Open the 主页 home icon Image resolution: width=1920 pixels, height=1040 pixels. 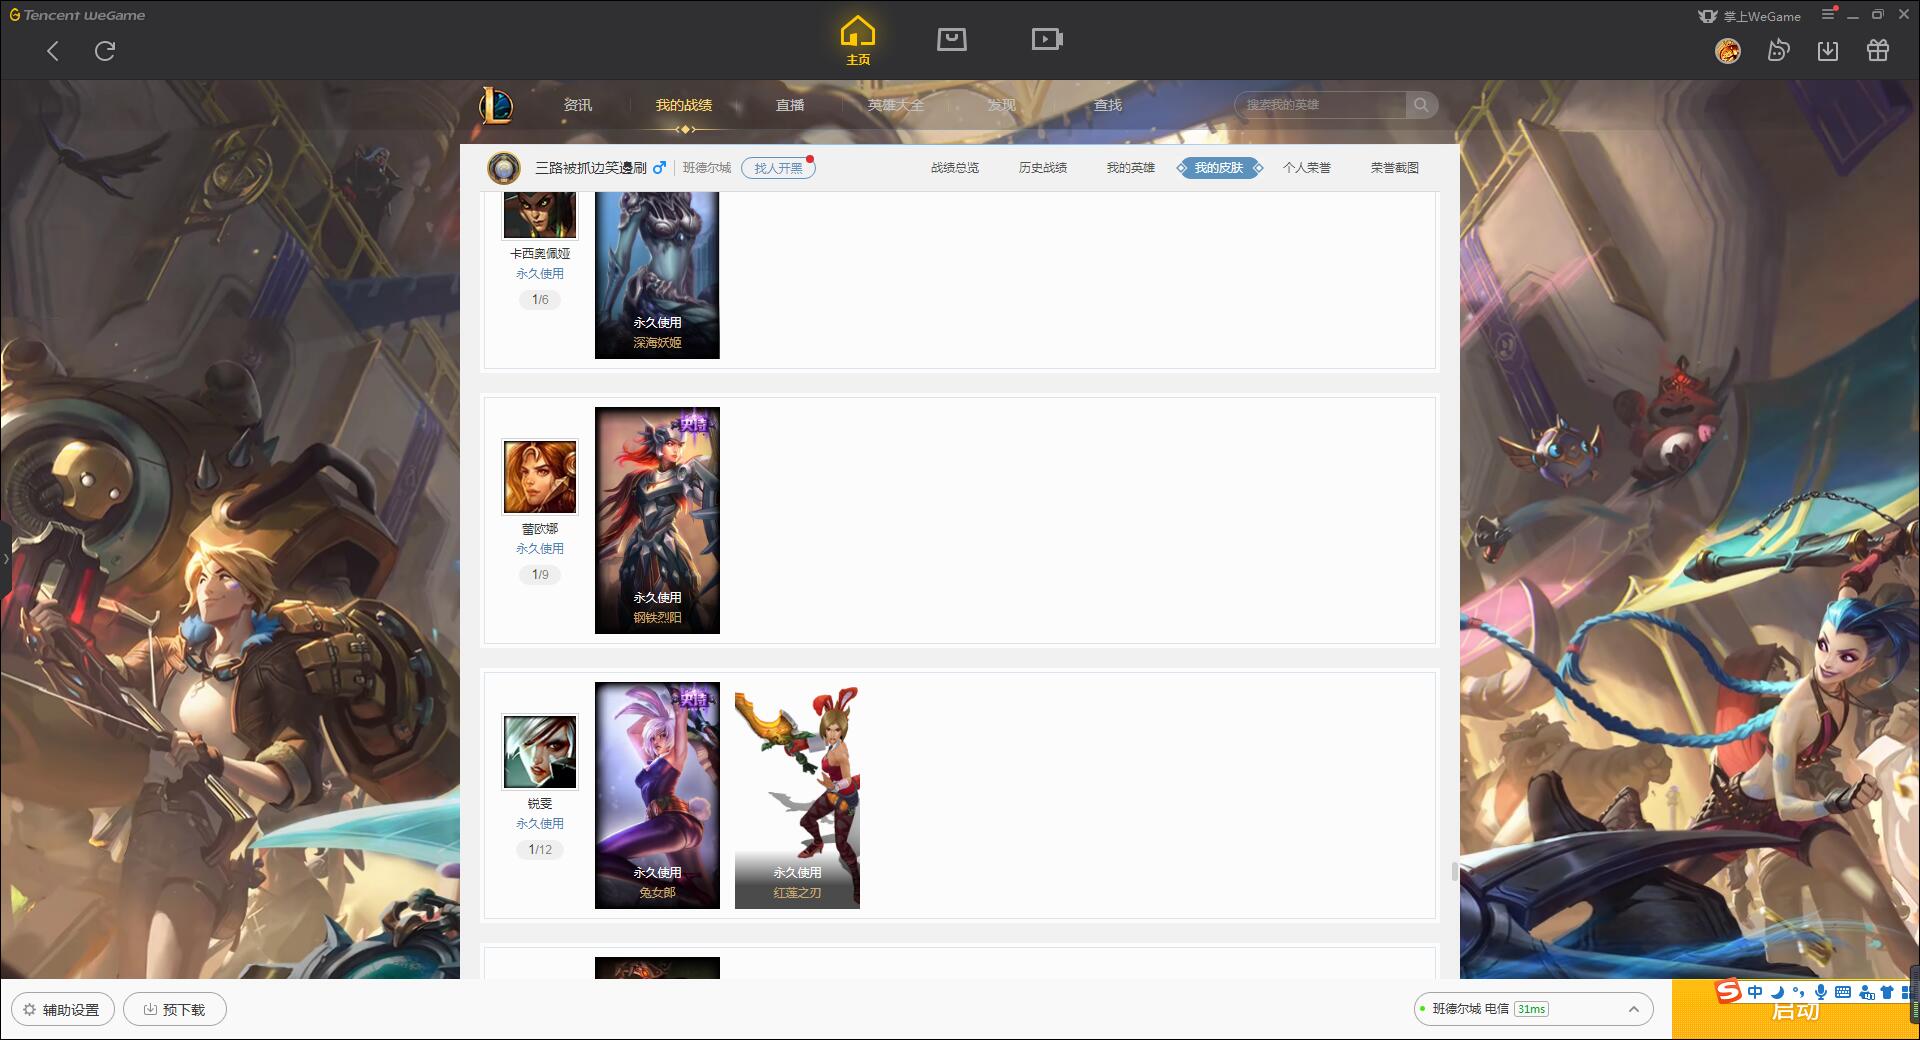pos(858,41)
